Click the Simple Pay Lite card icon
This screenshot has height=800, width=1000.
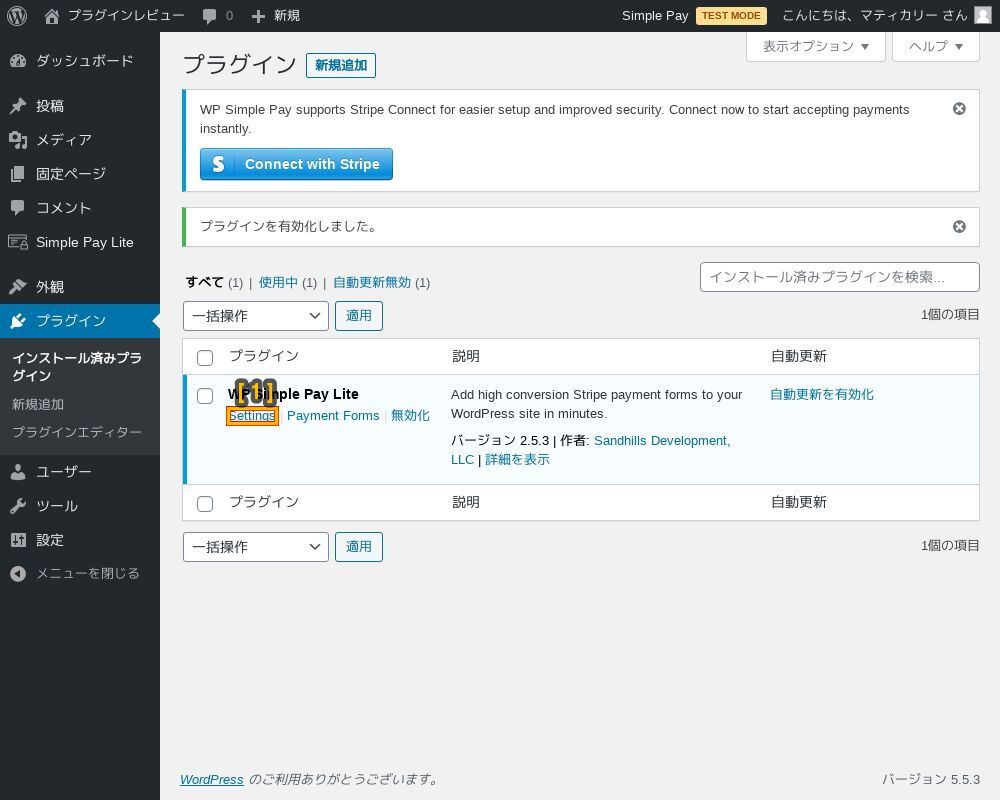pyautogui.click(x=18, y=242)
